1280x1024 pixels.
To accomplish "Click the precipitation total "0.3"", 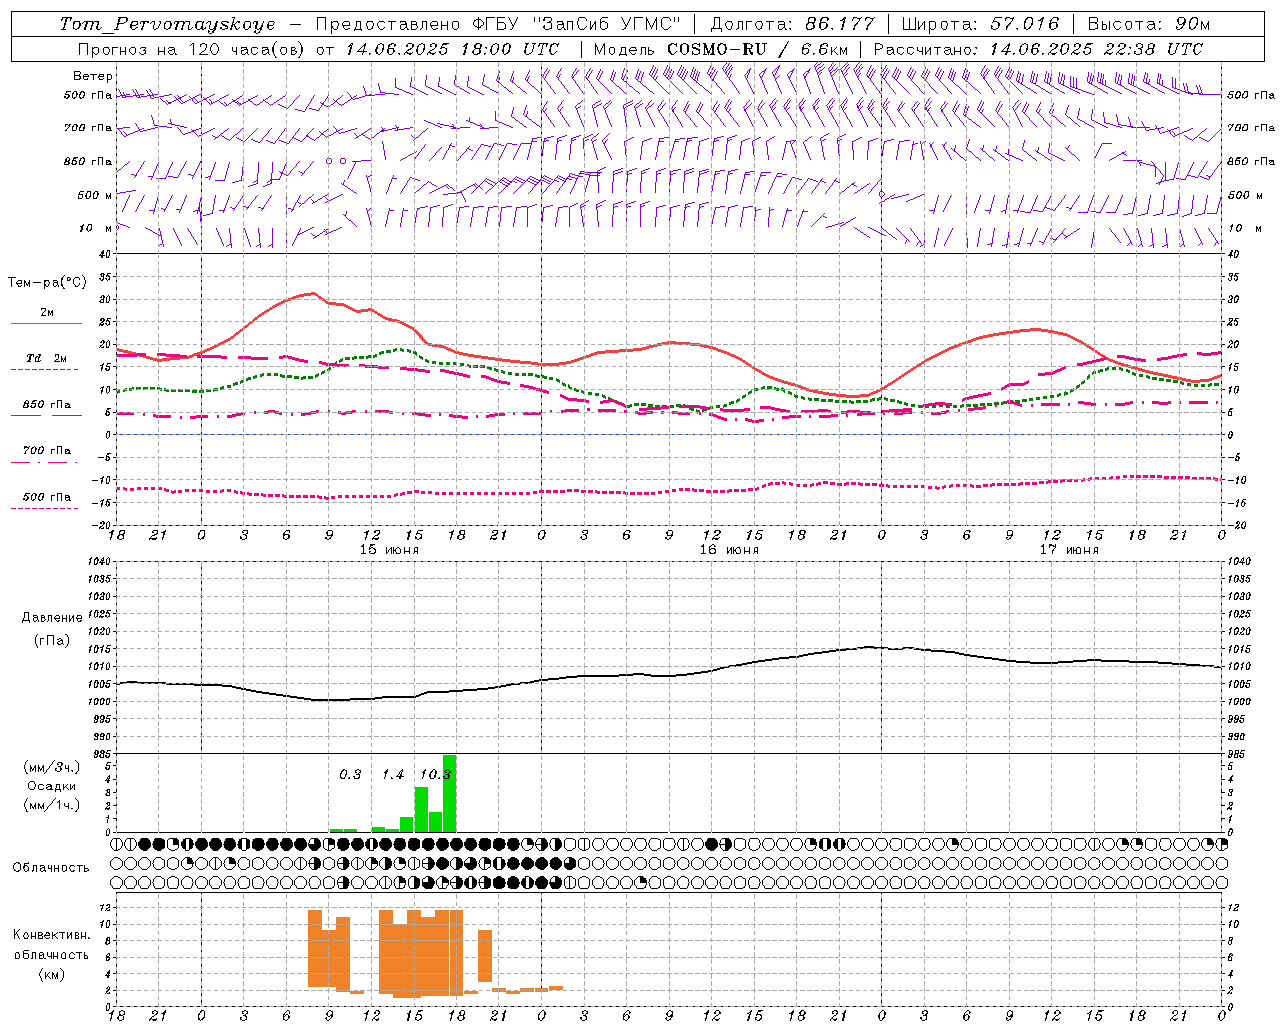I will (350, 774).
